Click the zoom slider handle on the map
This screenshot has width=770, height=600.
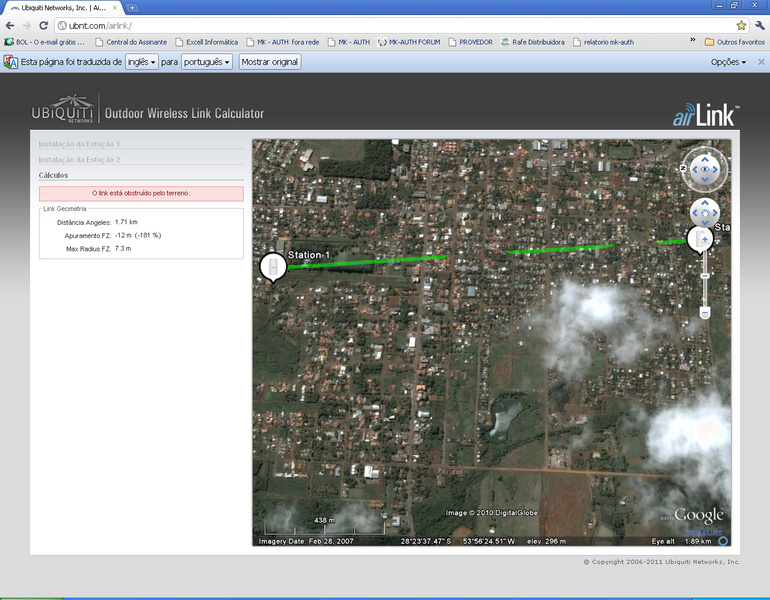point(705,276)
